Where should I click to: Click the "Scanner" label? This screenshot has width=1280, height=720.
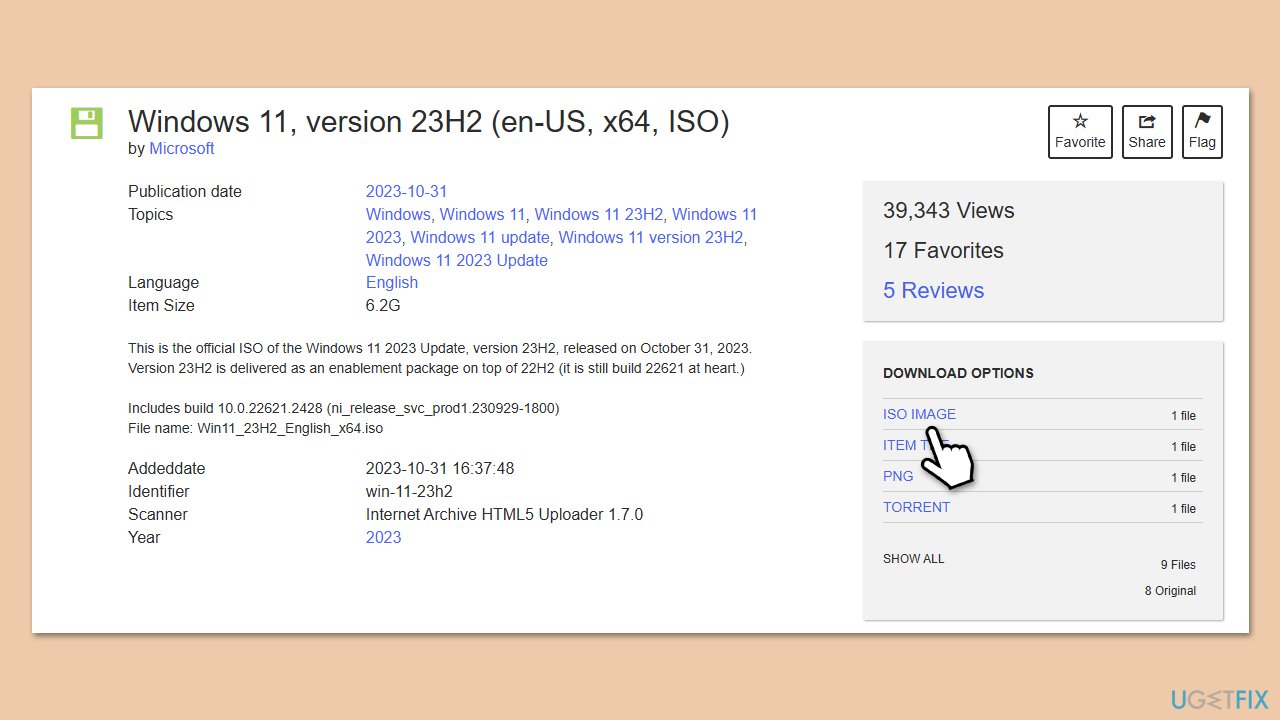158,514
